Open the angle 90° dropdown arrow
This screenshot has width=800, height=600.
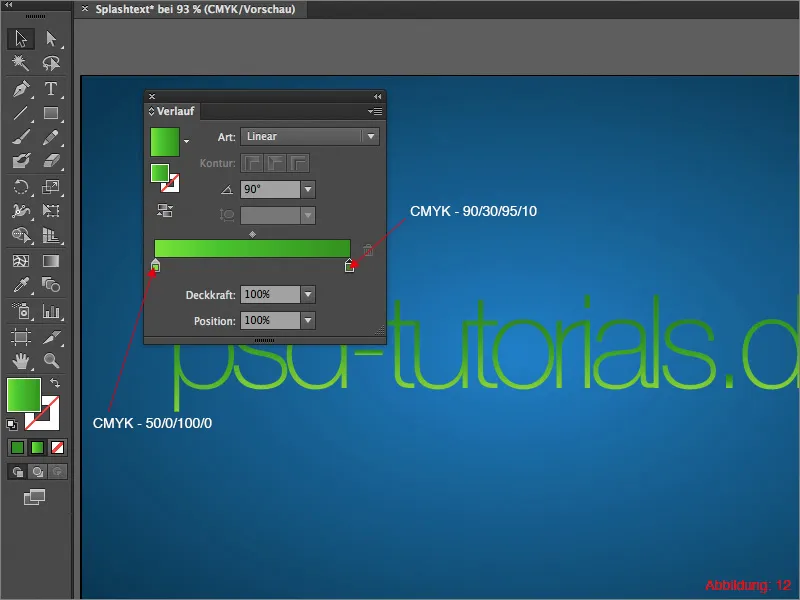[x=308, y=189]
